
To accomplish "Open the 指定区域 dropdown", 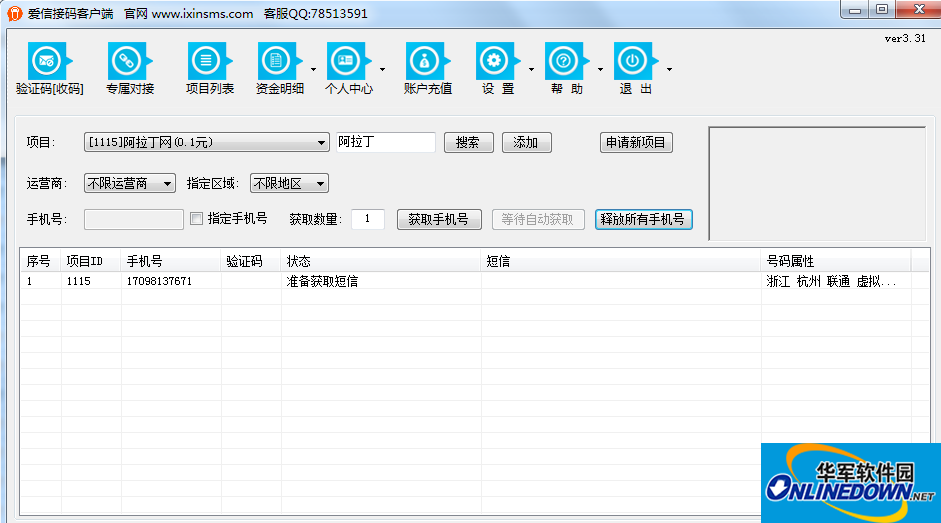I will point(289,183).
